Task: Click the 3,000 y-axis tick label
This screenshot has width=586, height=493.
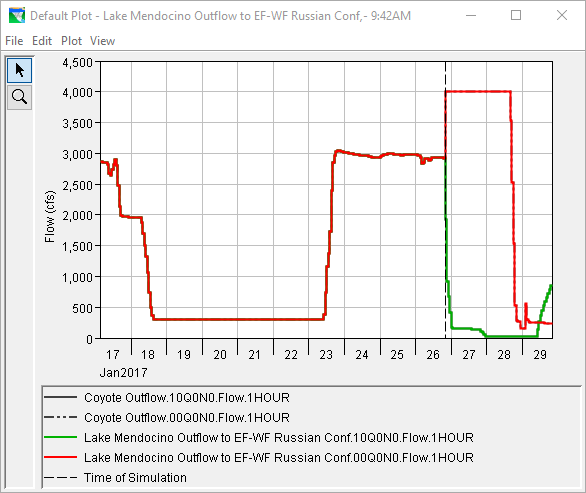Action: (x=77, y=154)
